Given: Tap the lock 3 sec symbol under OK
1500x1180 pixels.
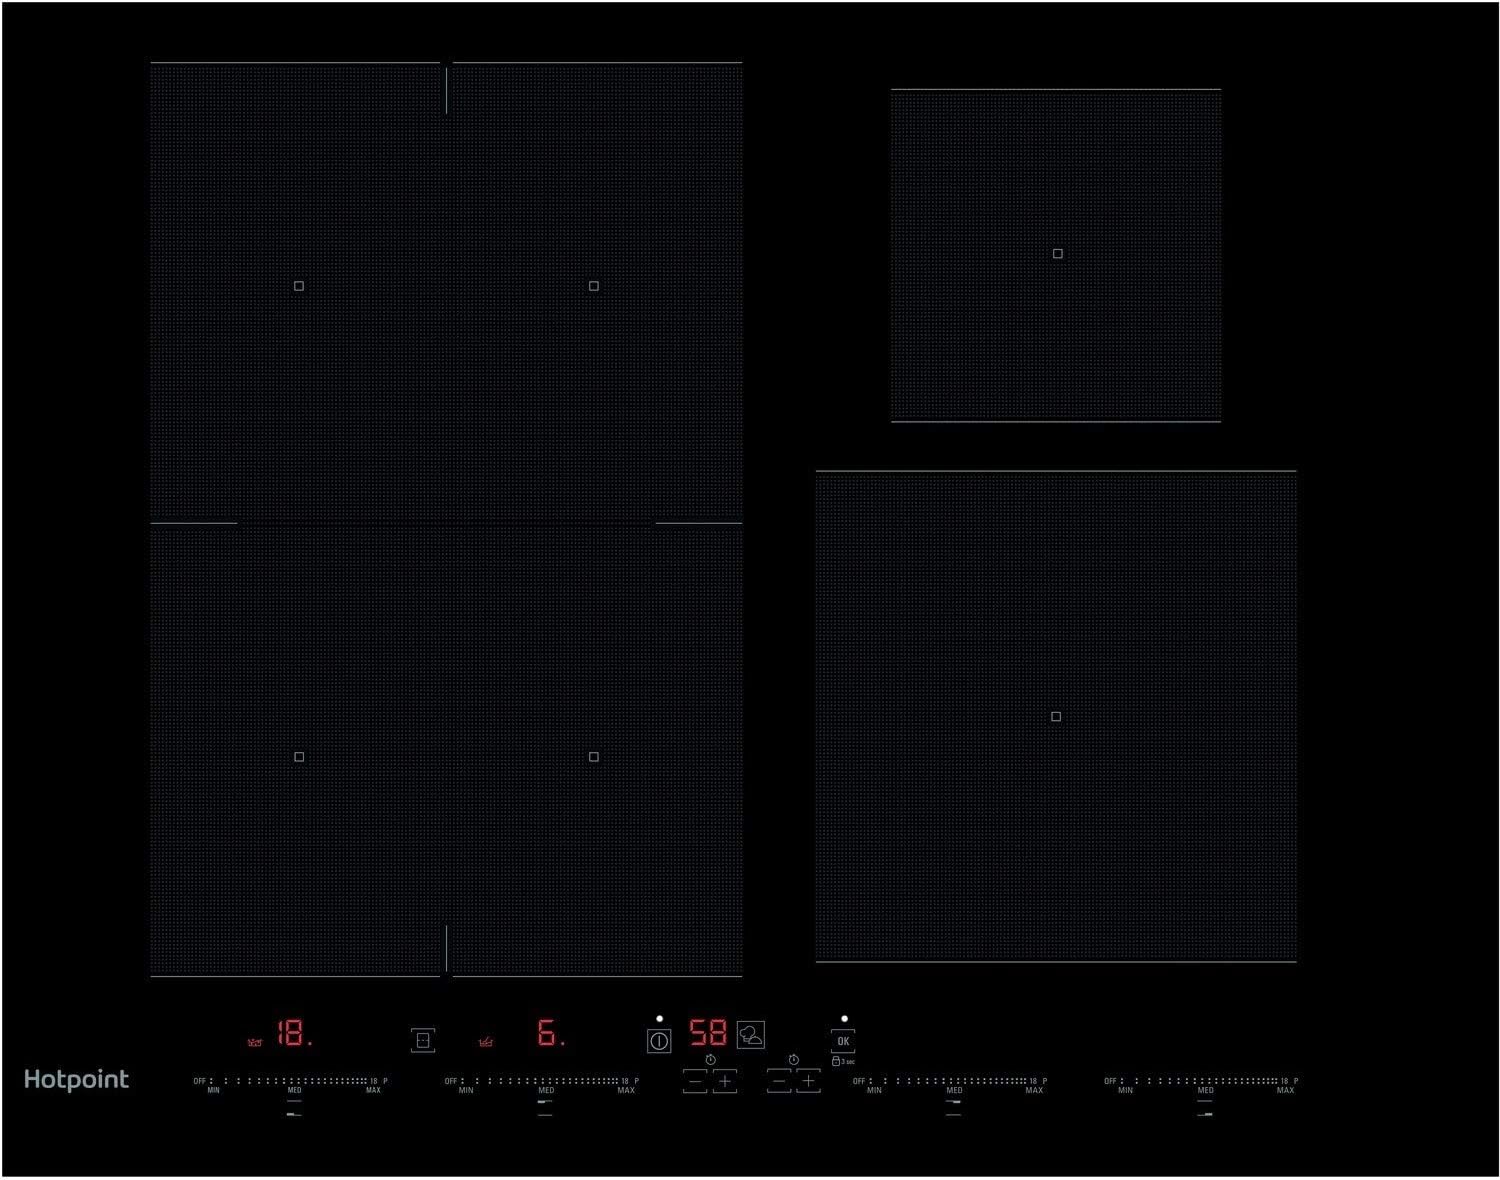Looking at the screenshot, I should coord(843,1061).
